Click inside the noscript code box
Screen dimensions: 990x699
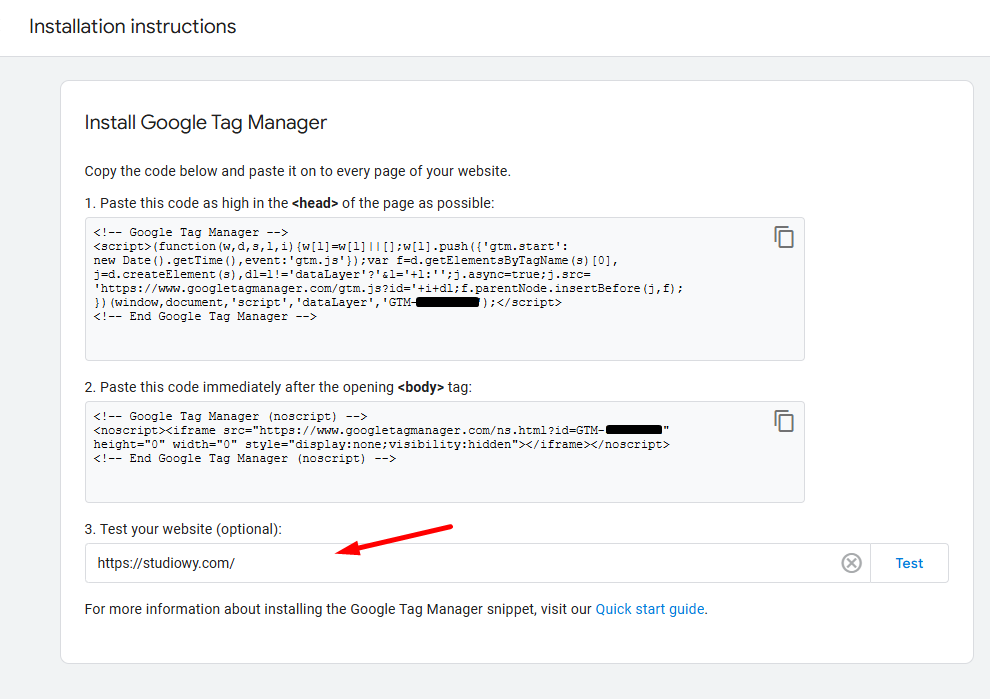444,452
